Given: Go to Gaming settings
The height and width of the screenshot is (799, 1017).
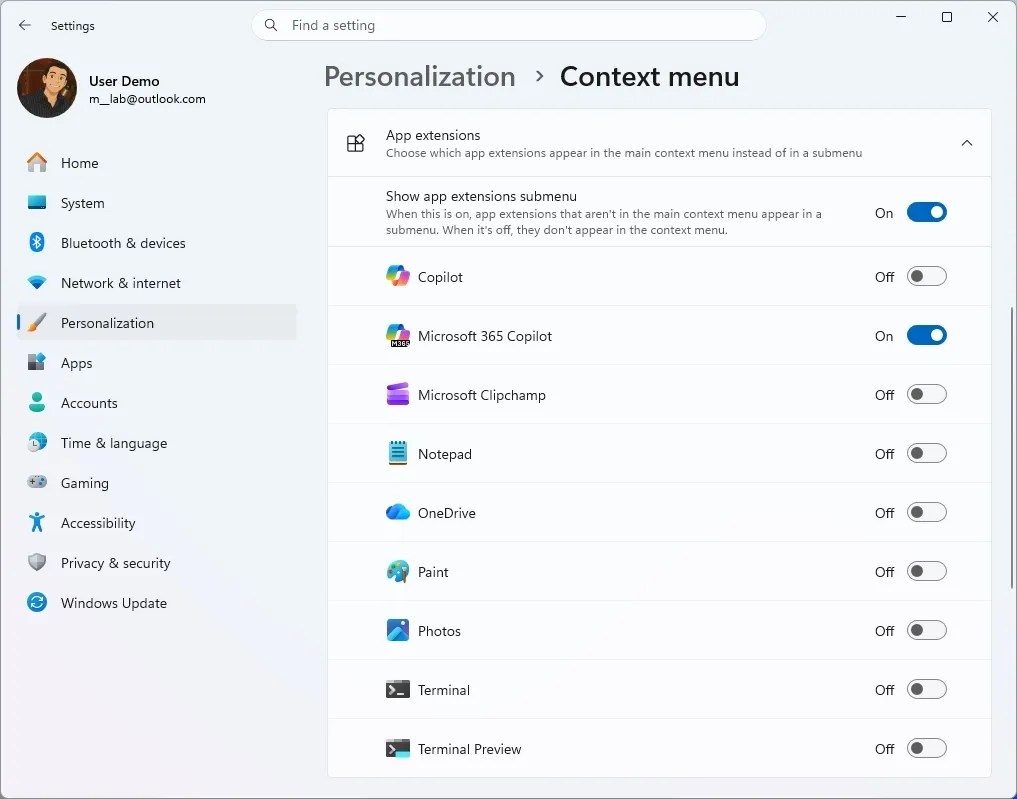Looking at the screenshot, I should point(156,483).
